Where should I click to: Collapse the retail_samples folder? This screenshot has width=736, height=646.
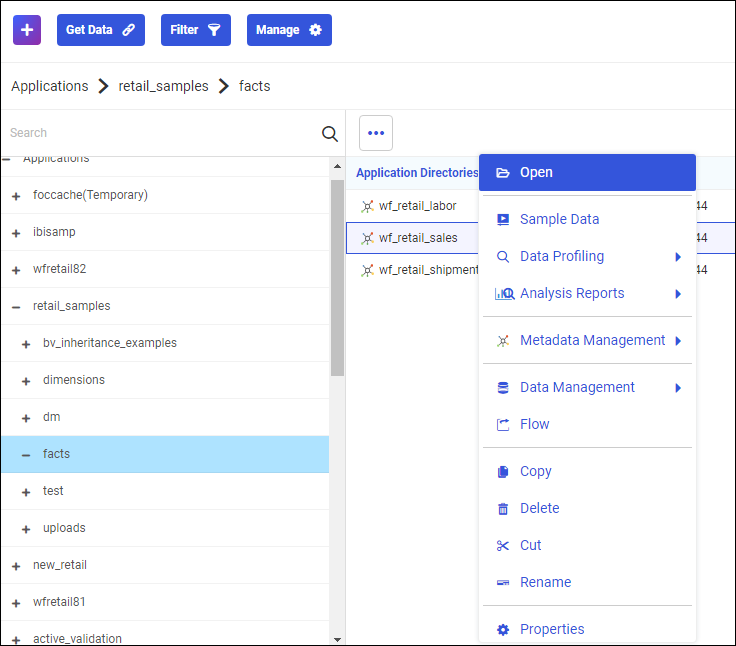click(16, 307)
